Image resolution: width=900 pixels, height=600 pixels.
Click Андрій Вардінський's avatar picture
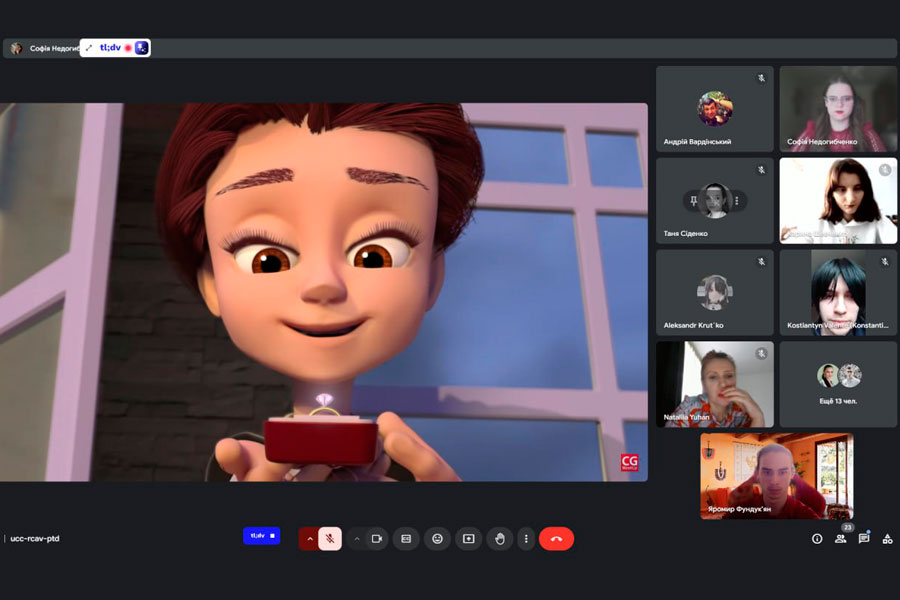coord(715,108)
